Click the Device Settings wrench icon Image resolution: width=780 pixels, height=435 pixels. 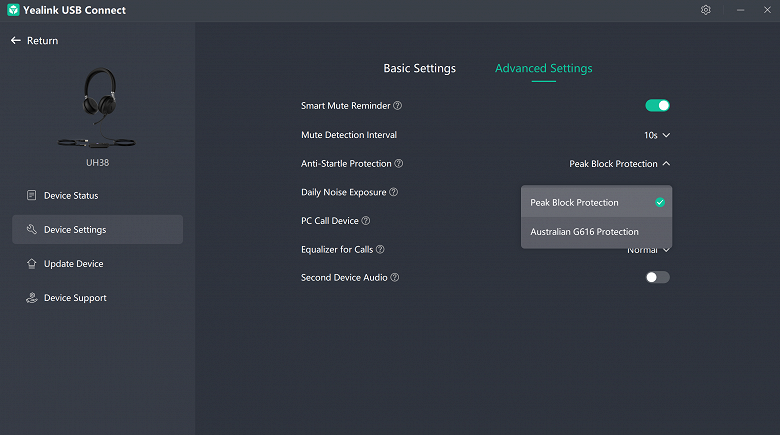coord(31,229)
